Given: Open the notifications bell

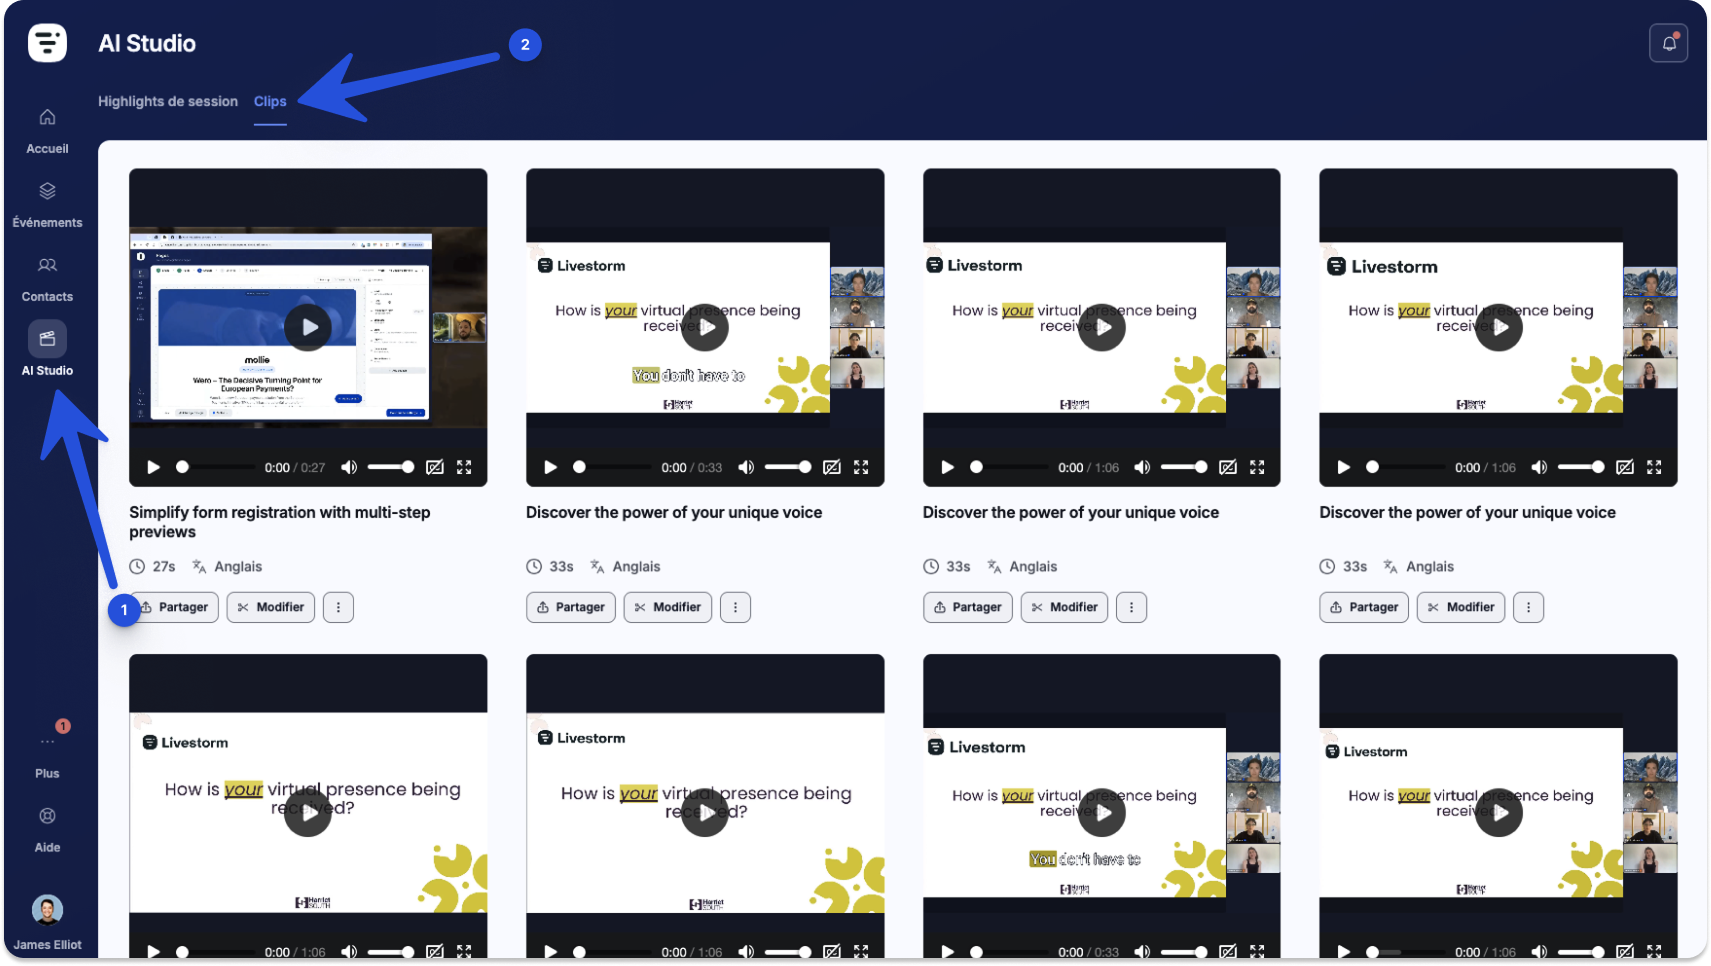Looking at the screenshot, I should click(x=1668, y=43).
